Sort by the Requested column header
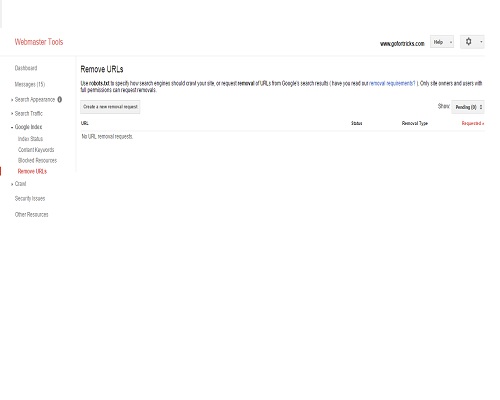The image size is (500, 400). 473,123
